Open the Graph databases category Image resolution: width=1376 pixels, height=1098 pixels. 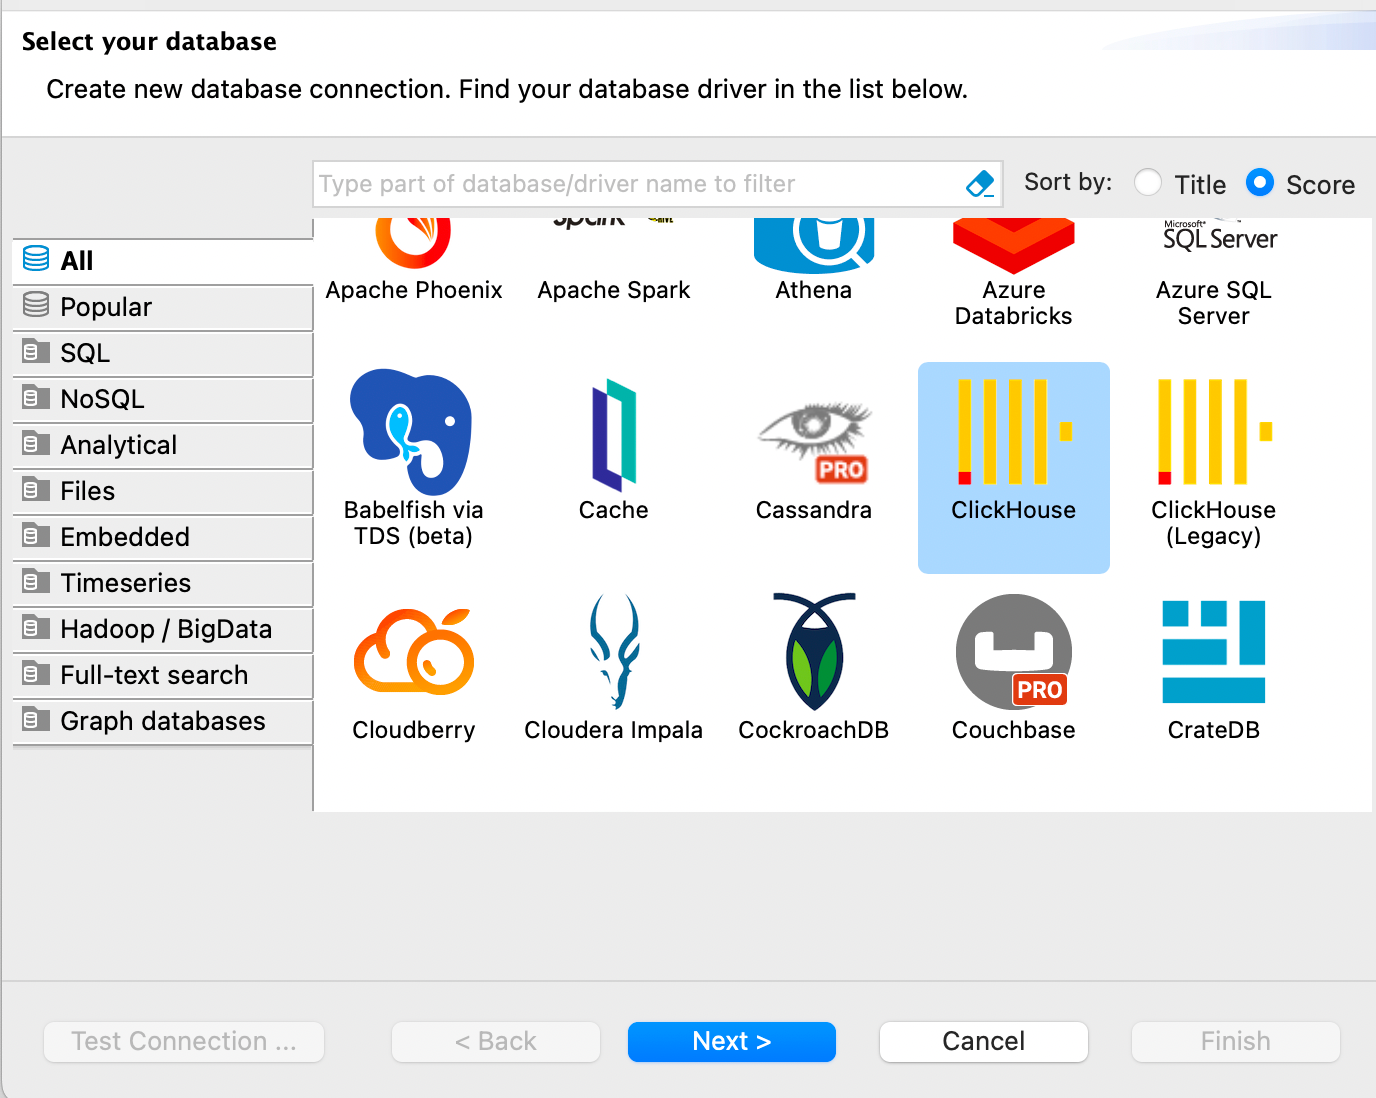pos(162,721)
